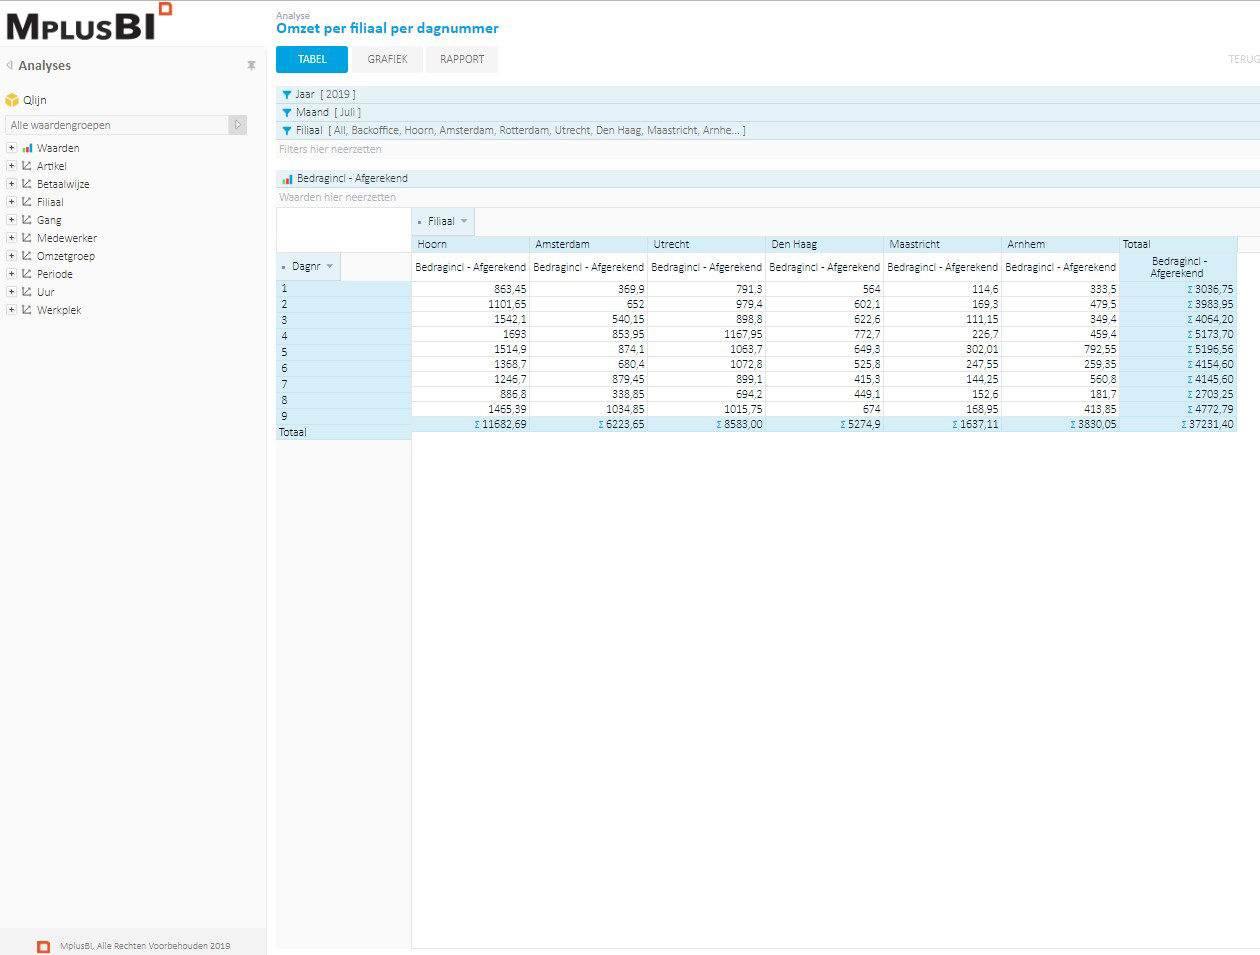This screenshot has height=955, width=1260.
Task: Click the TERUG link
Action: coord(1243,59)
